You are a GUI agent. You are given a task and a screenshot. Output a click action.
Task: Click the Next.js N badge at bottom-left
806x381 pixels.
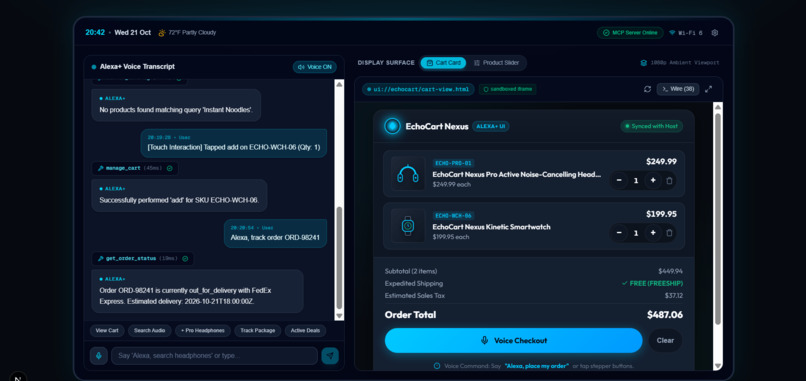pos(18,378)
